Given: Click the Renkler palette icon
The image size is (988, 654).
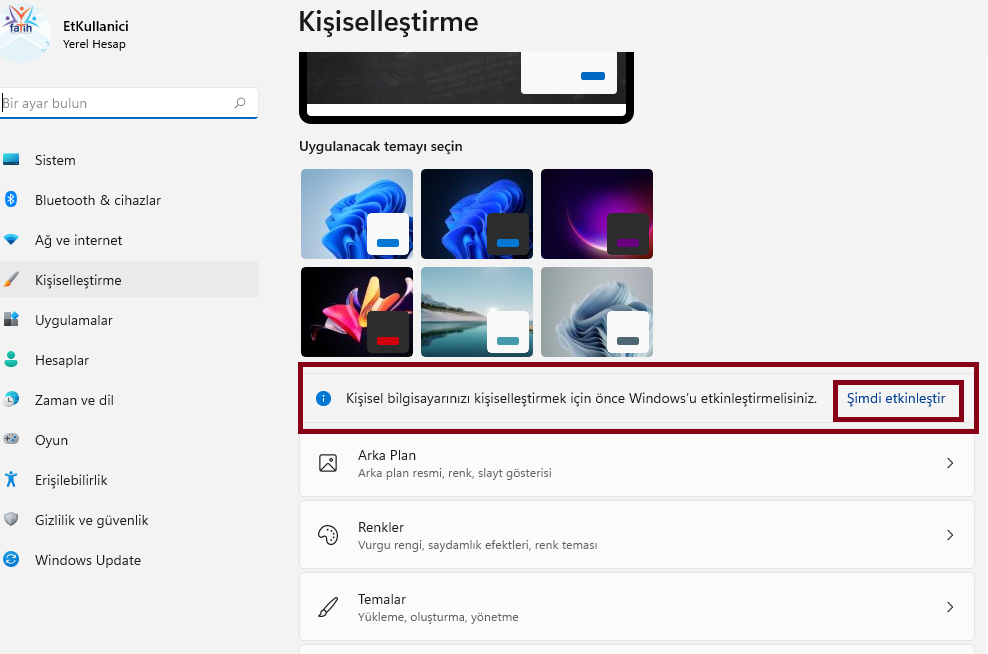Looking at the screenshot, I should [328, 535].
